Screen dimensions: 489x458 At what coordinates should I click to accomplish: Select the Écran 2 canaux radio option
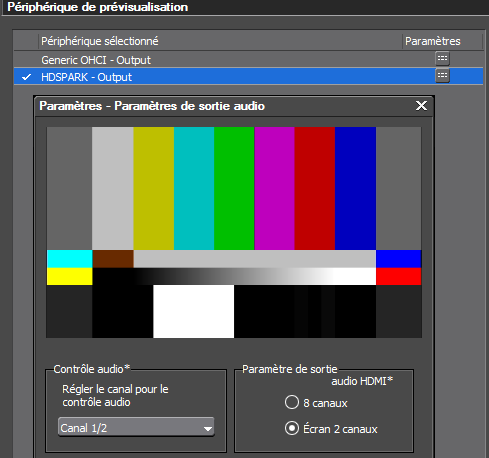coord(292,428)
